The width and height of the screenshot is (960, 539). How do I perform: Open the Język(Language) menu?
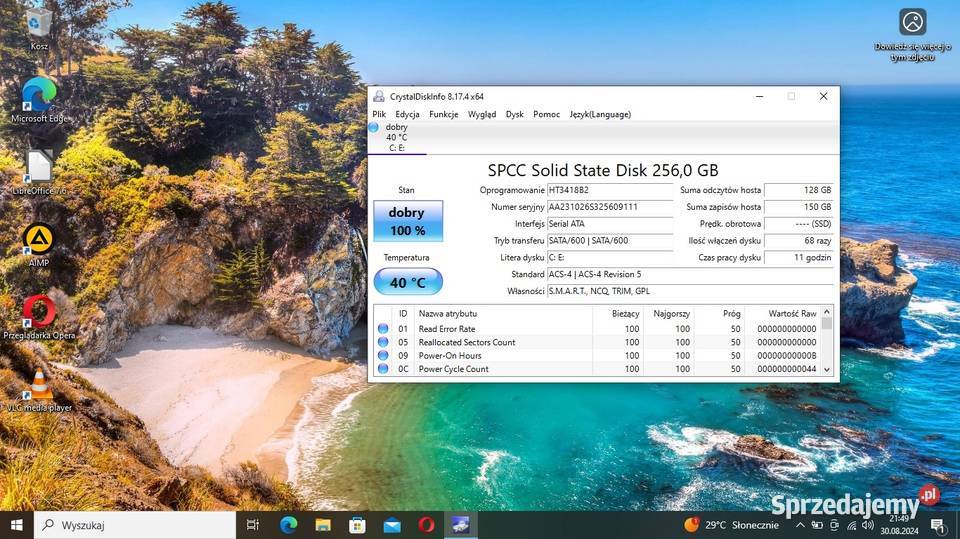point(600,114)
